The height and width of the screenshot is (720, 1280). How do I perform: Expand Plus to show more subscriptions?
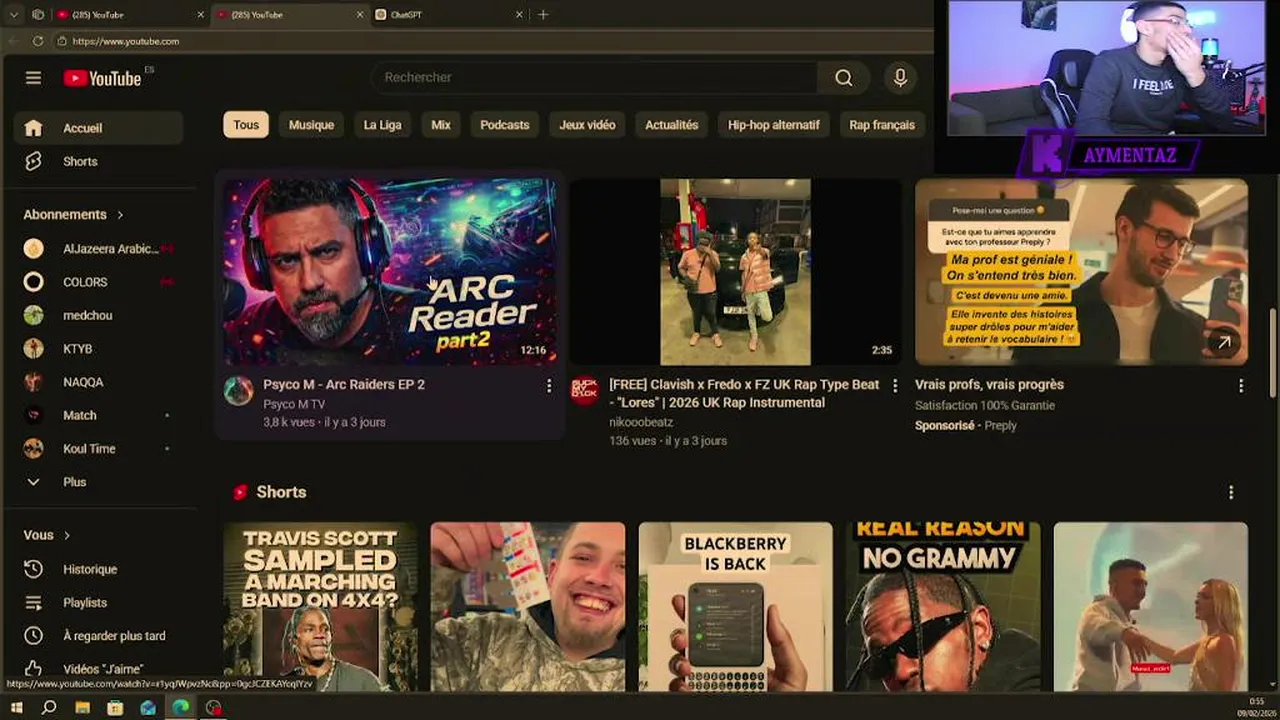[x=98, y=482]
